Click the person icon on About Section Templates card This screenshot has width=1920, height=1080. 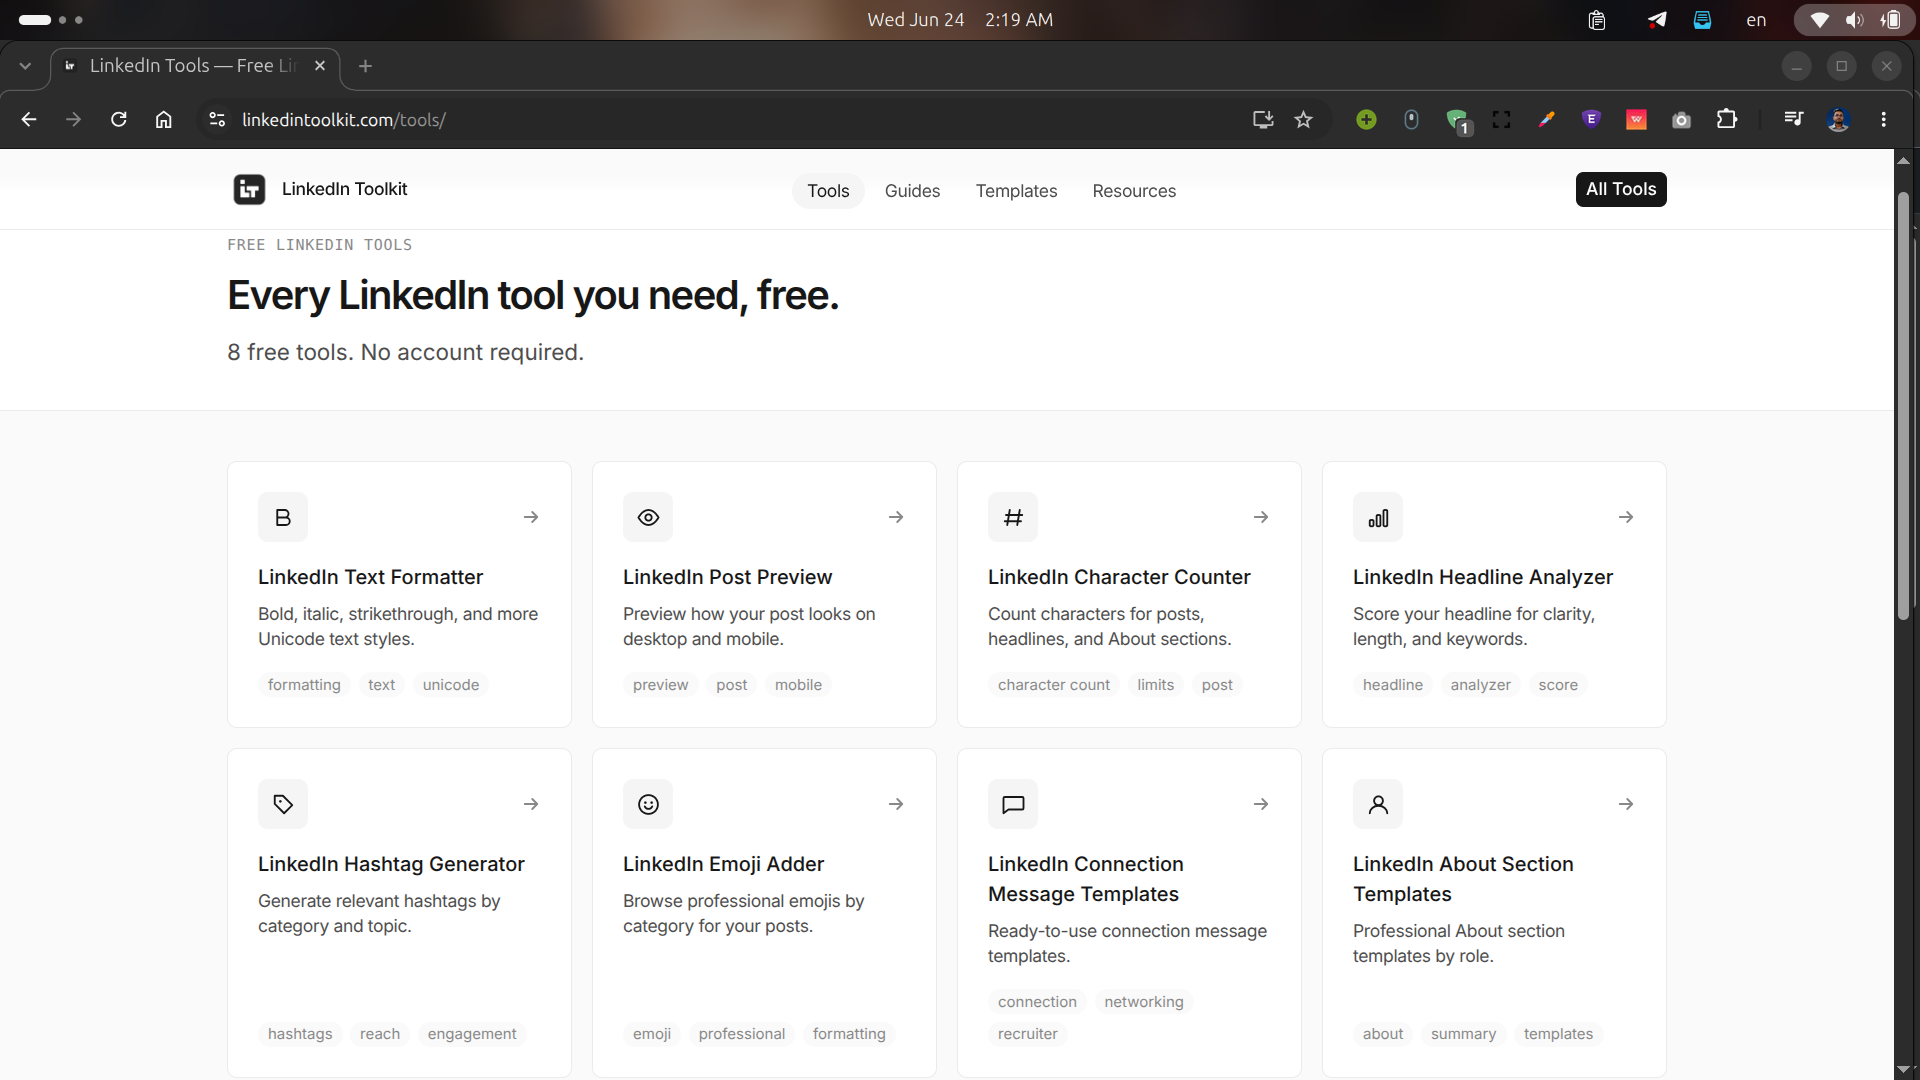[1378, 804]
